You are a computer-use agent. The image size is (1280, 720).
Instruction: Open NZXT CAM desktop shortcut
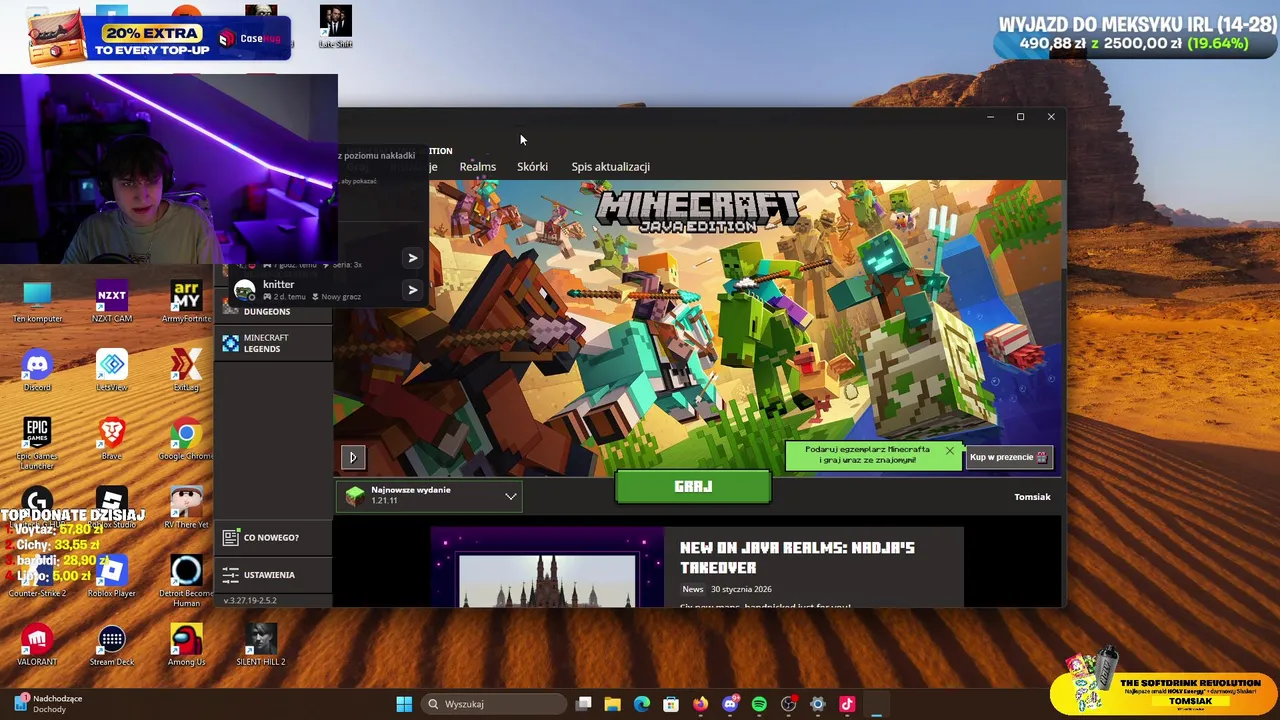click(x=111, y=301)
